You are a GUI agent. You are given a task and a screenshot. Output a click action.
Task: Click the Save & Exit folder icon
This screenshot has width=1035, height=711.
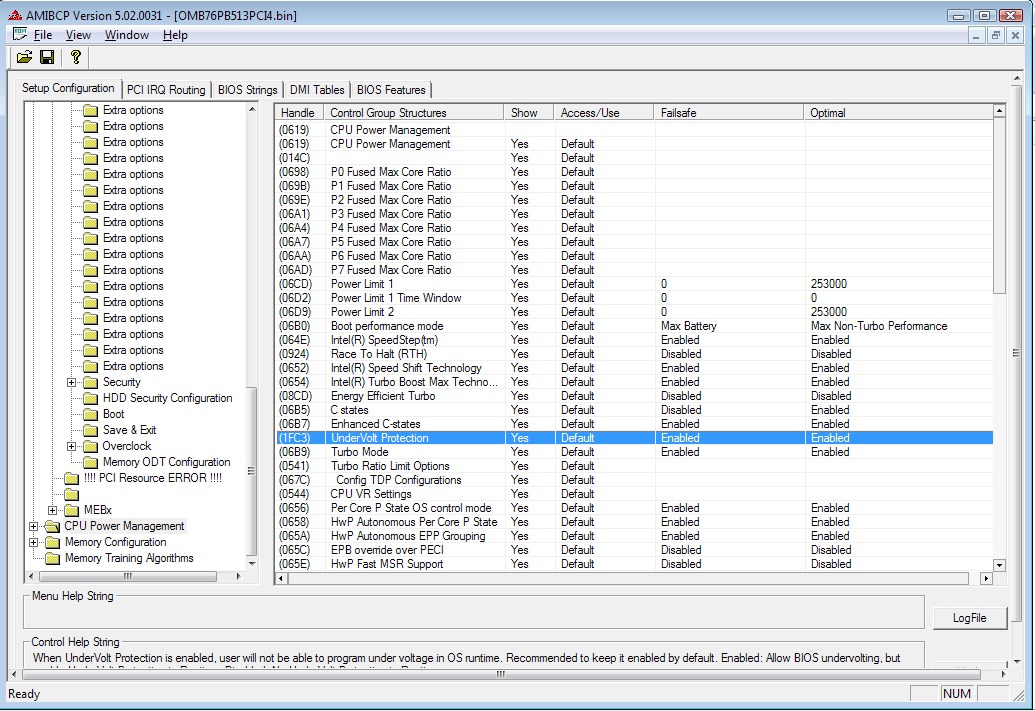coord(90,430)
